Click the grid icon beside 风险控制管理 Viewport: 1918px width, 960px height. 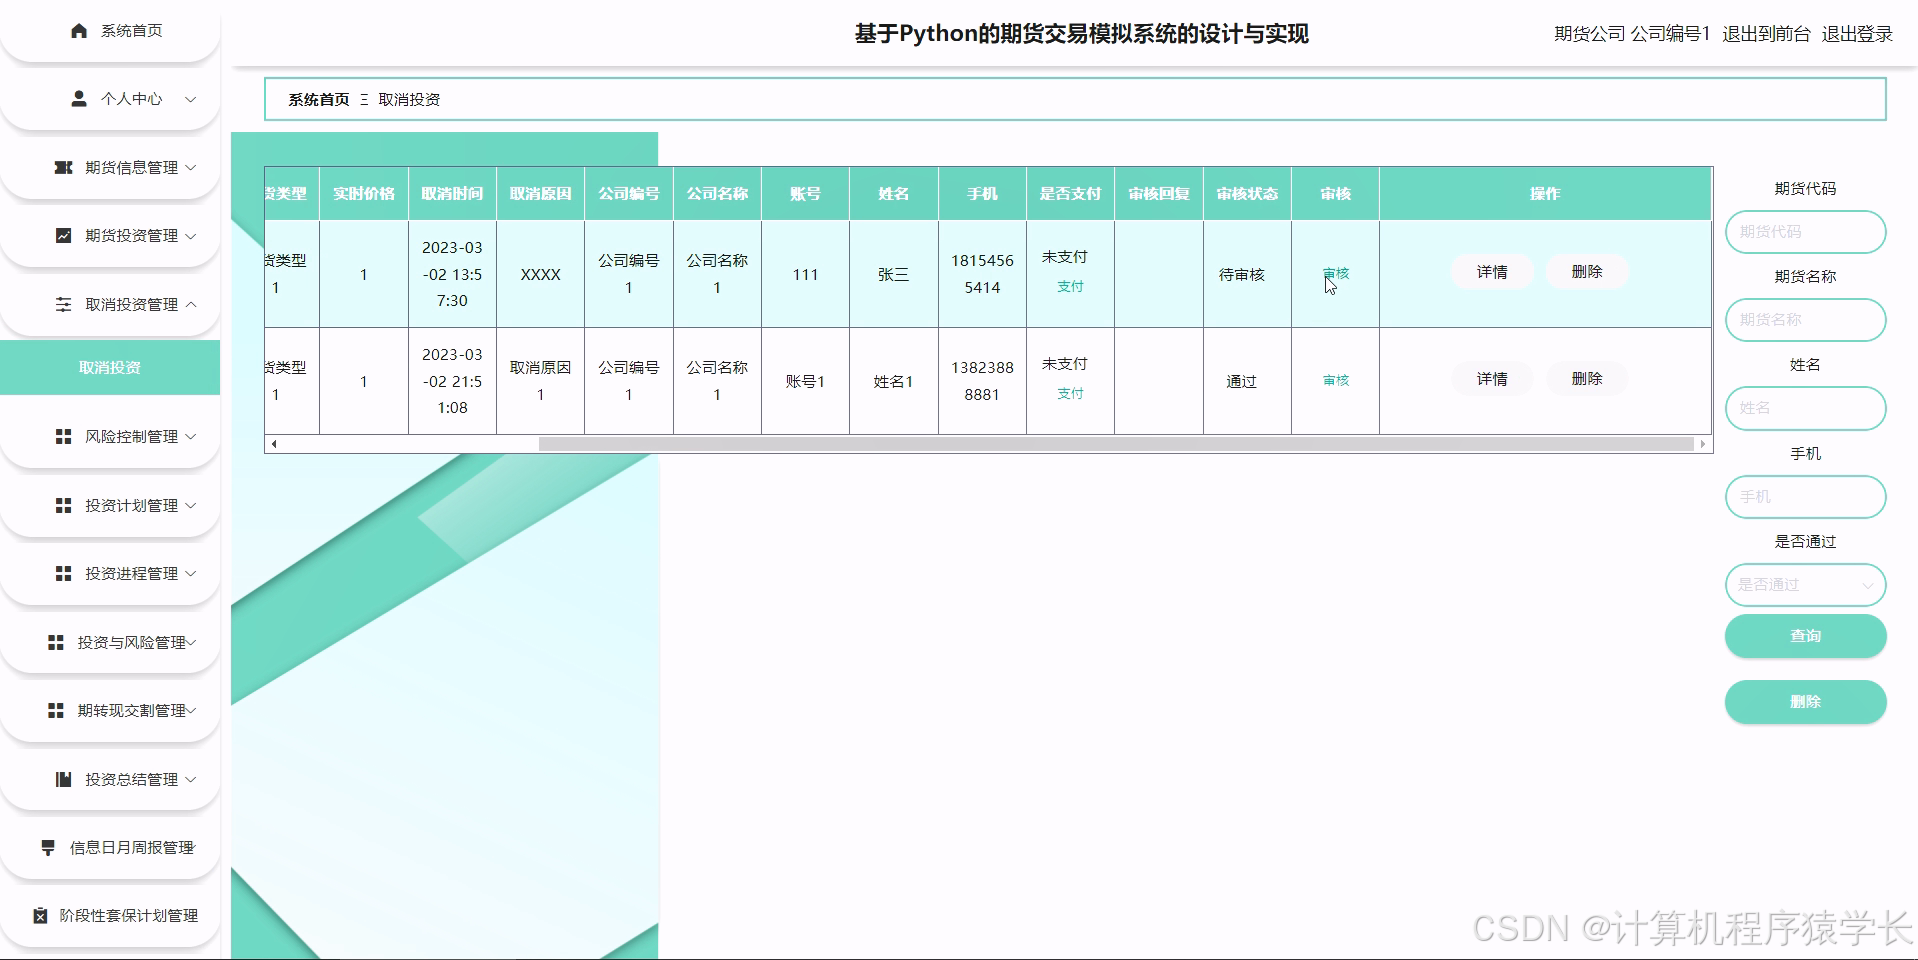pos(63,436)
